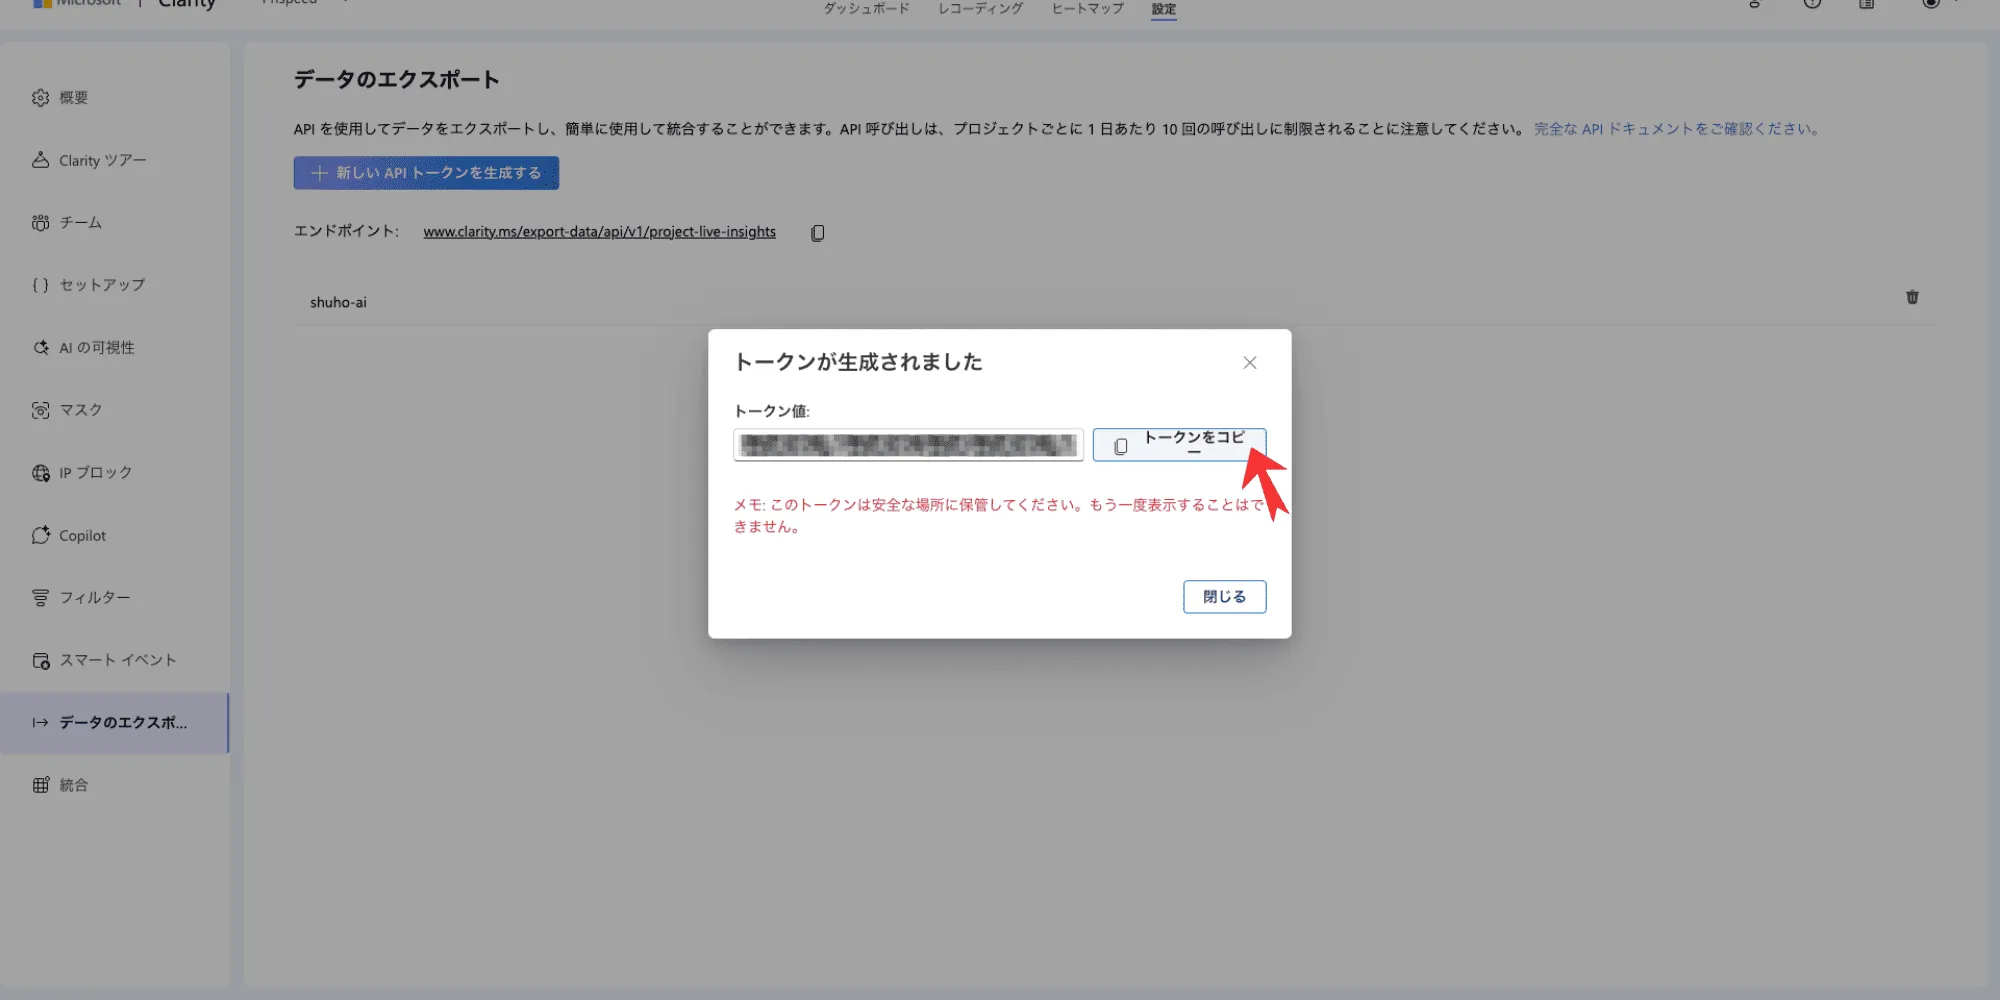This screenshot has width=2000, height=1000.
Task: Click the 概要 gear icon
Action: click(40, 97)
